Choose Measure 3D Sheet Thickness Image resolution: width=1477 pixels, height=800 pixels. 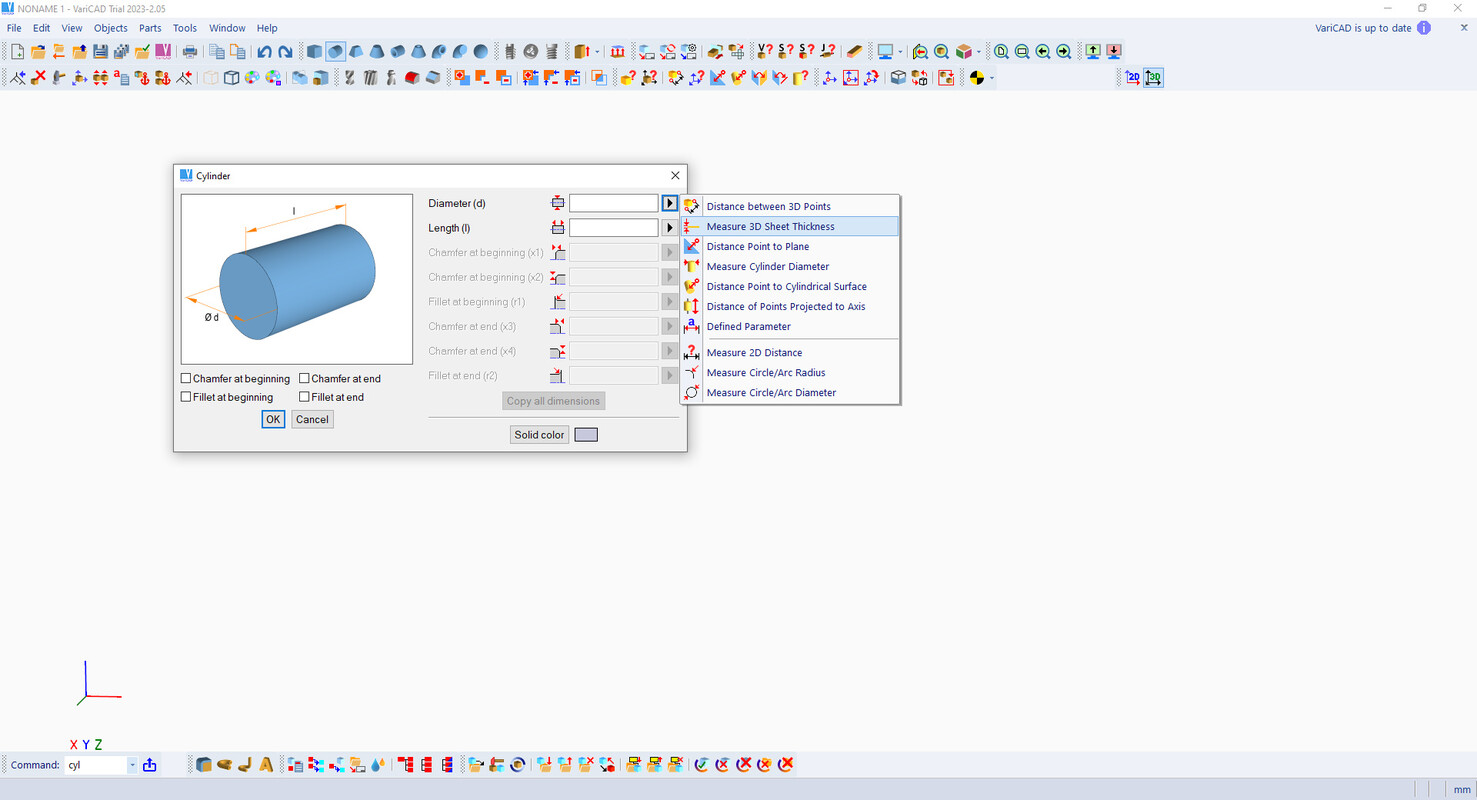790,226
